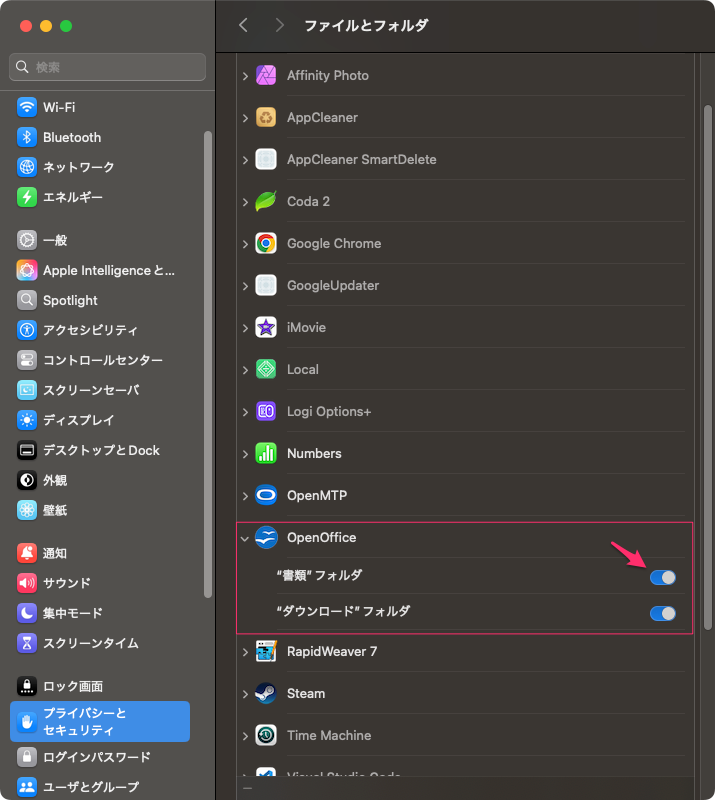Collapse the OpenOffice entry
Image resolution: width=715 pixels, height=800 pixels.
pos(245,538)
